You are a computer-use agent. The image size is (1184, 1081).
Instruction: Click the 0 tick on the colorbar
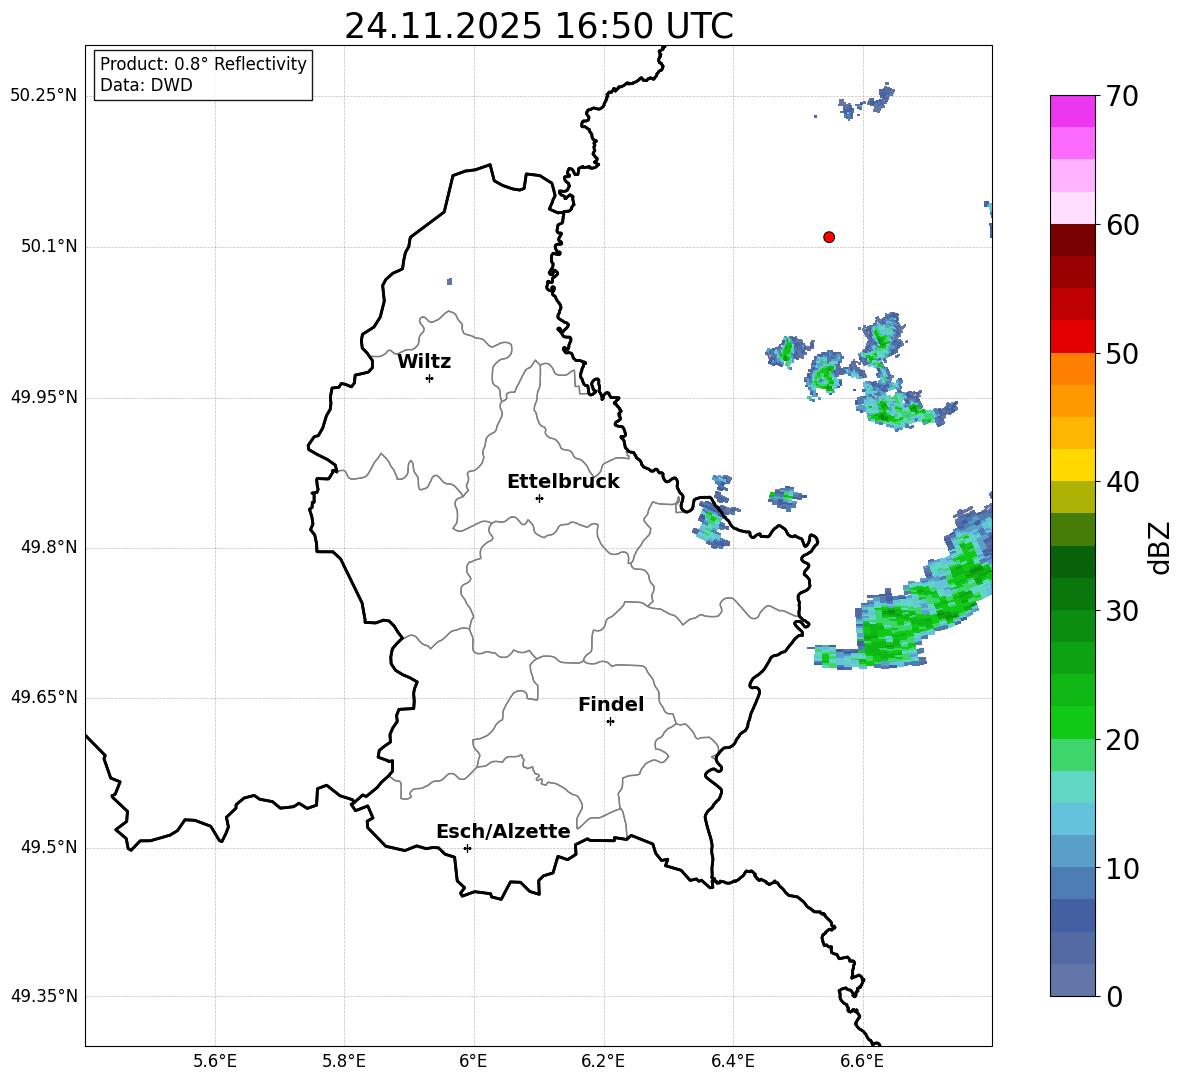(1114, 997)
